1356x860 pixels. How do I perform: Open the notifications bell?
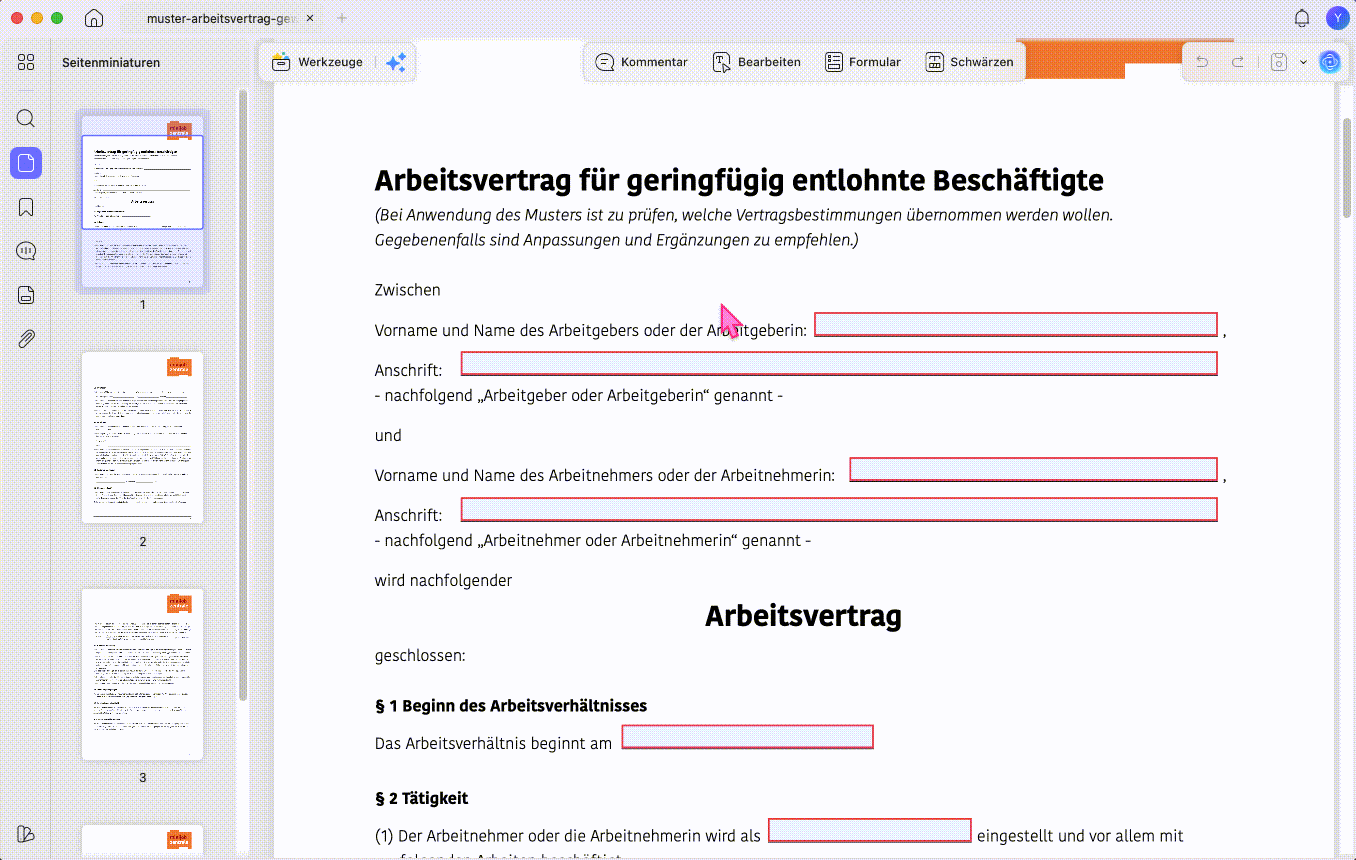click(x=1302, y=18)
